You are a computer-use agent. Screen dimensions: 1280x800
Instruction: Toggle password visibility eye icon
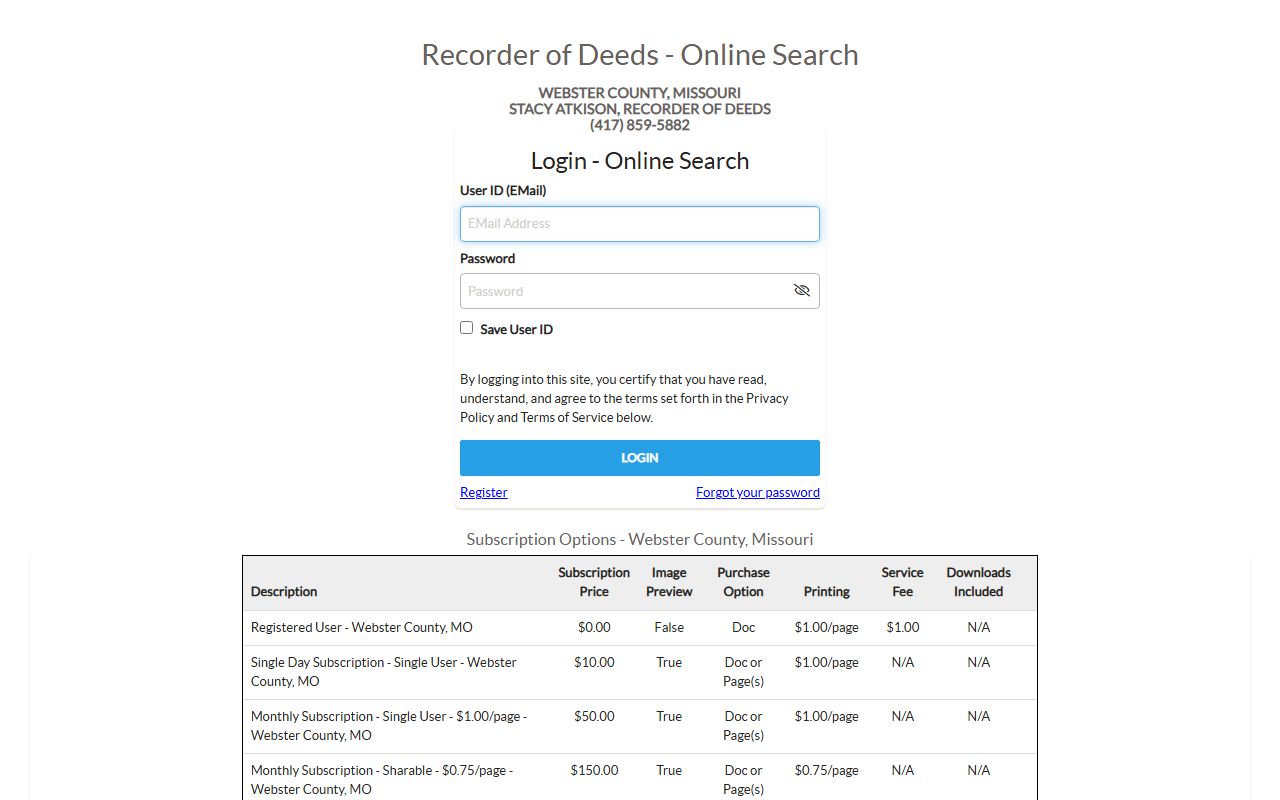801,291
